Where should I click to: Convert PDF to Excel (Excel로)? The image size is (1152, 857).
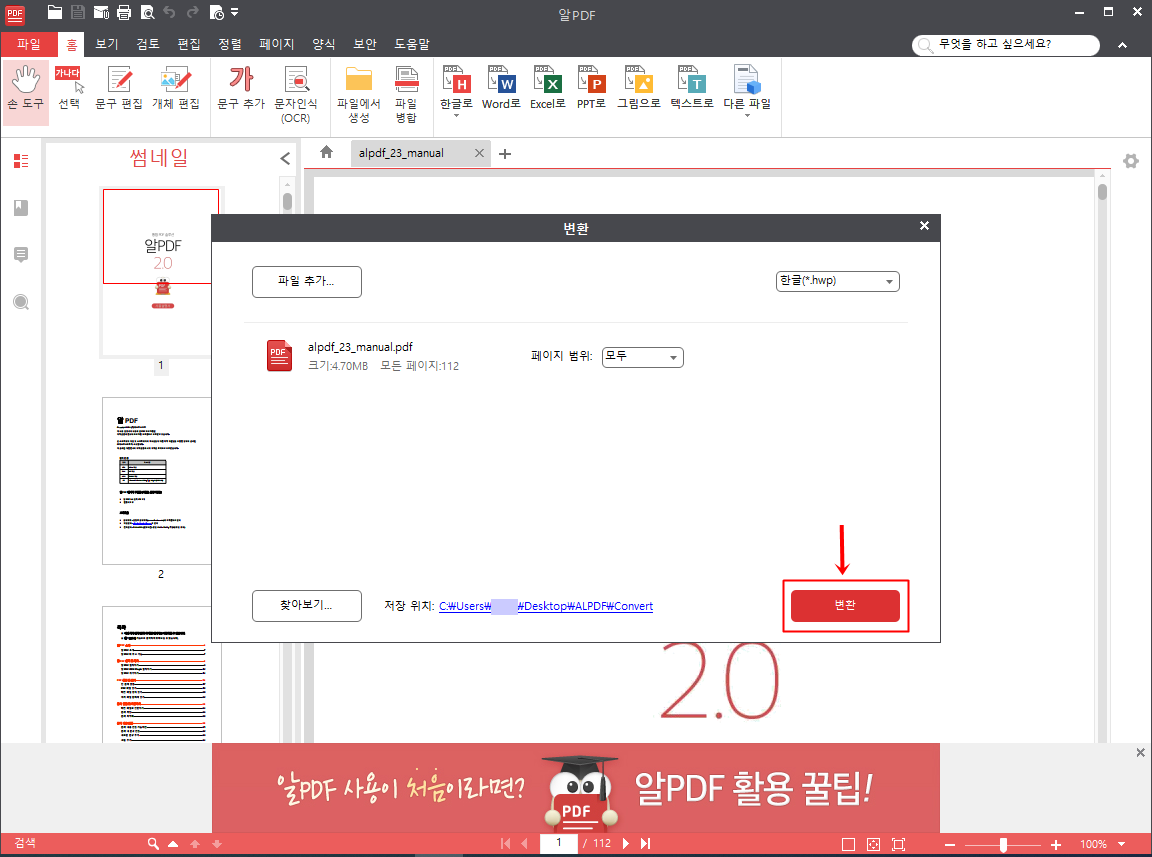[548, 87]
